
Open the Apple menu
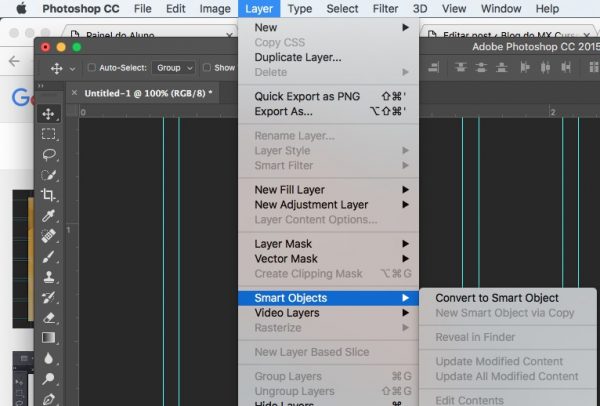click(x=21, y=8)
